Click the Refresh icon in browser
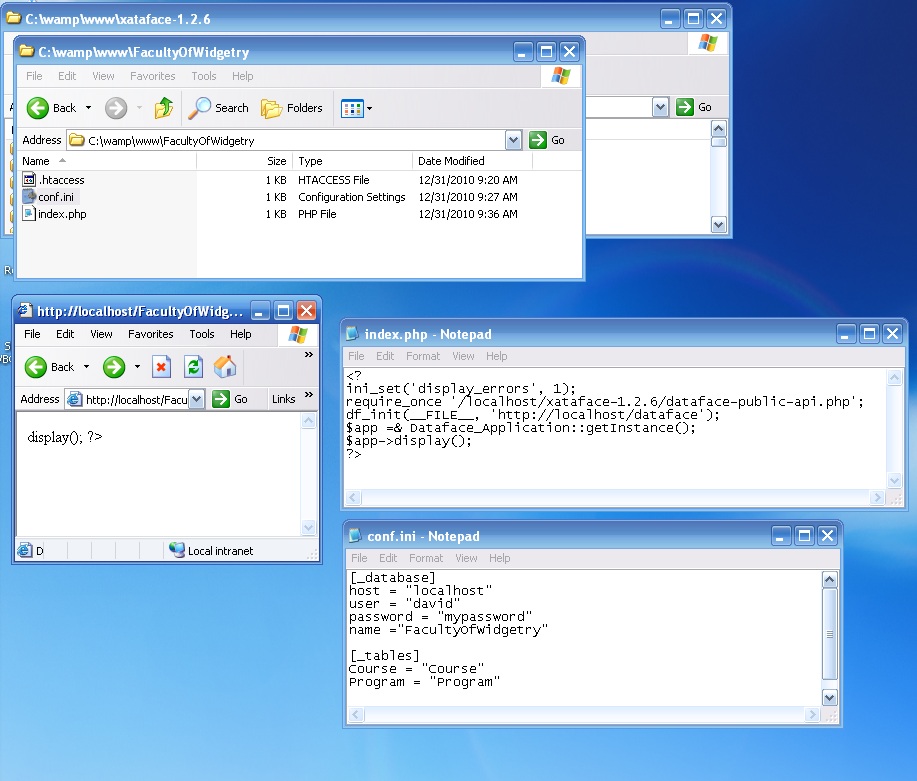Image resolution: width=917 pixels, height=781 pixels. (193, 367)
